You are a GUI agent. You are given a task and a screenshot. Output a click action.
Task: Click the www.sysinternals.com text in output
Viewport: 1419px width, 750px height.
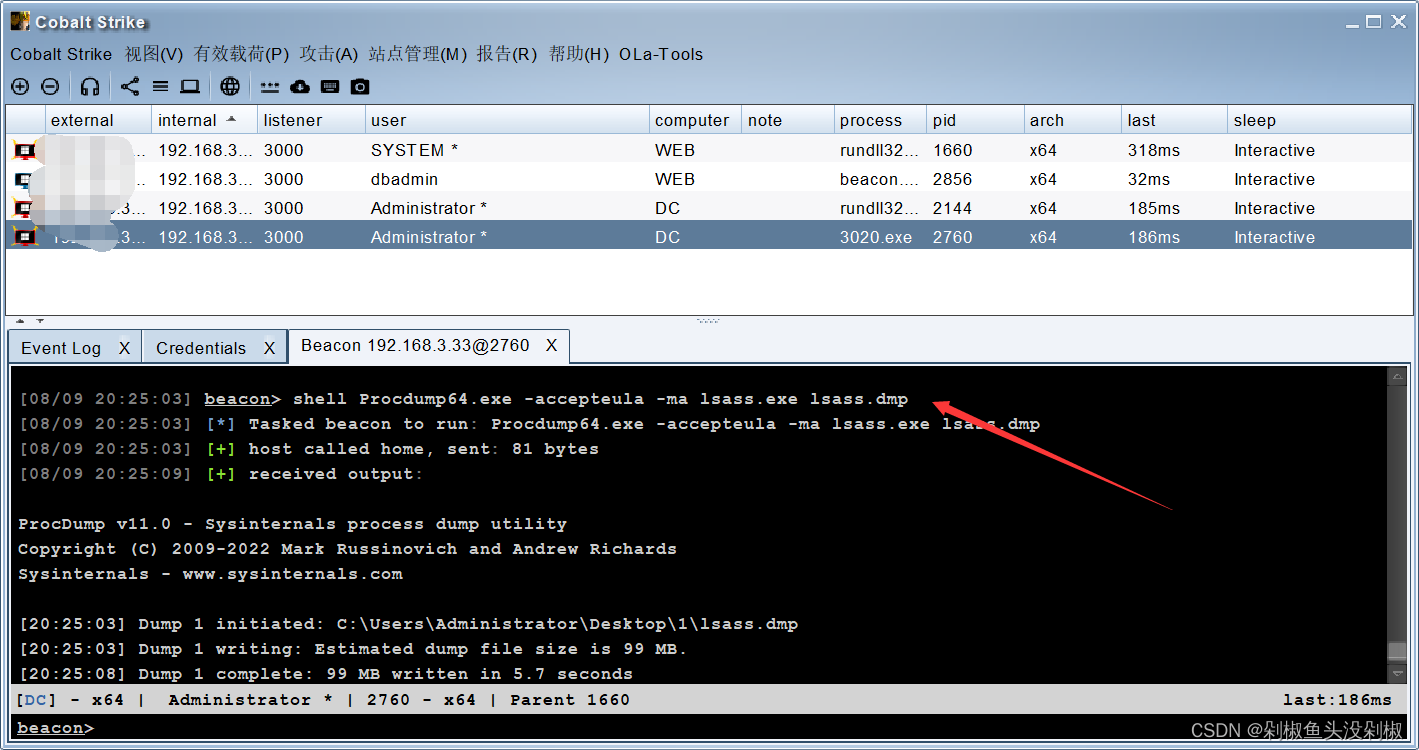pyautogui.click(x=293, y=574)
